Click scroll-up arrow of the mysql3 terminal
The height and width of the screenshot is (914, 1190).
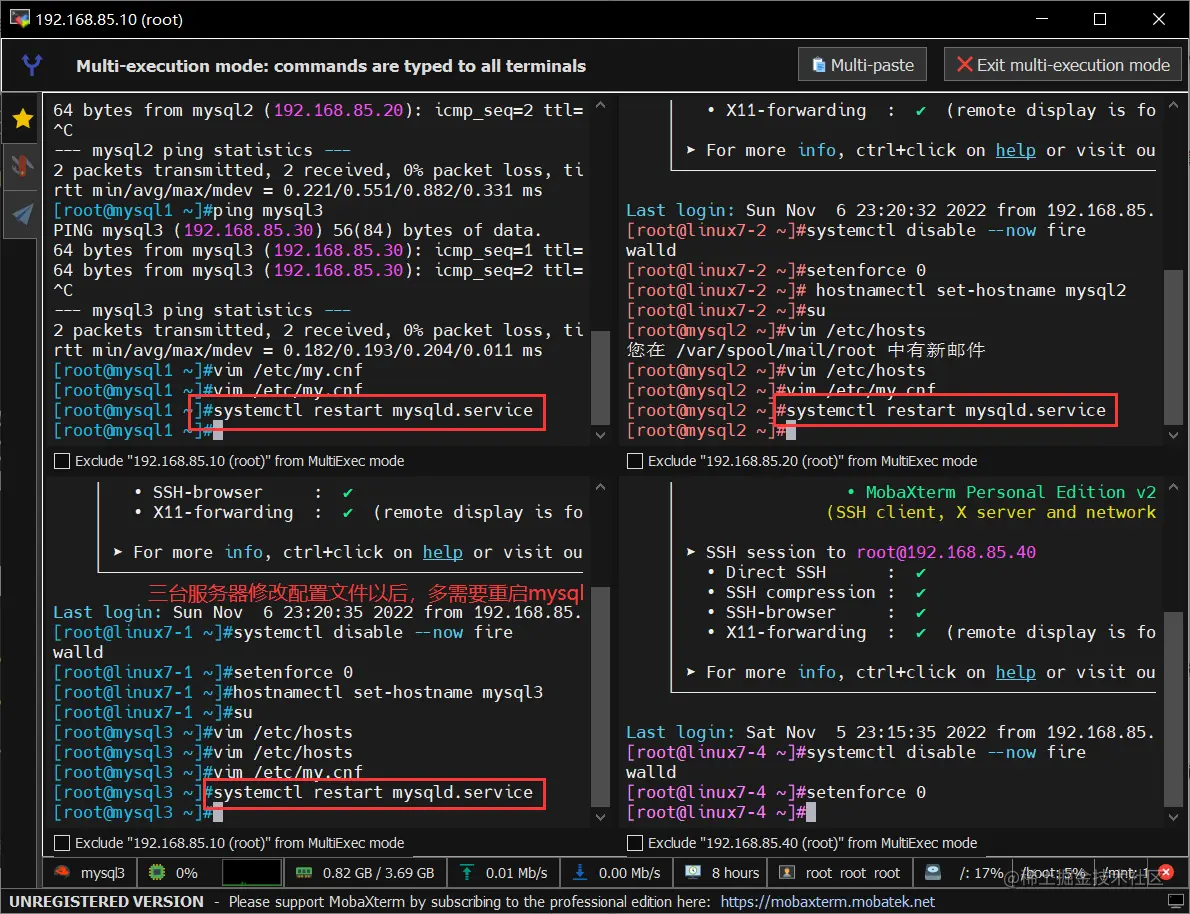601,487
